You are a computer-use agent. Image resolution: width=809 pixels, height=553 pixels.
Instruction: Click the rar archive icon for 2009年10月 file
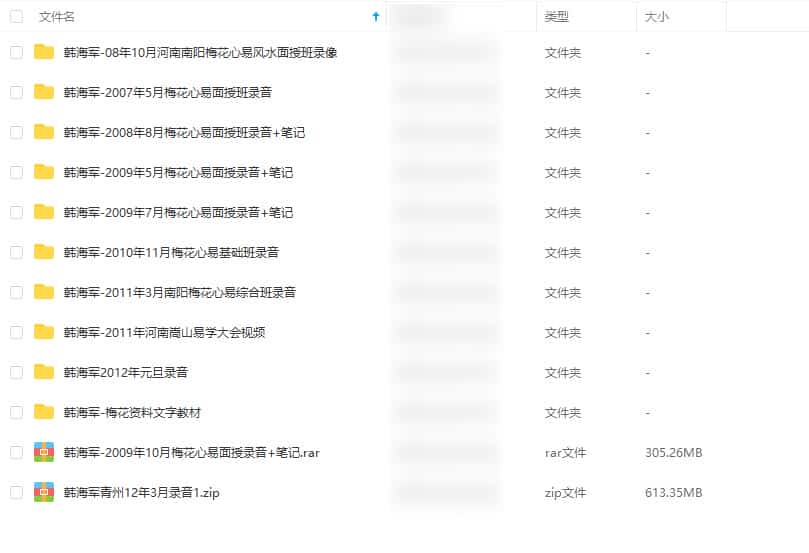(x=44, y=452)
